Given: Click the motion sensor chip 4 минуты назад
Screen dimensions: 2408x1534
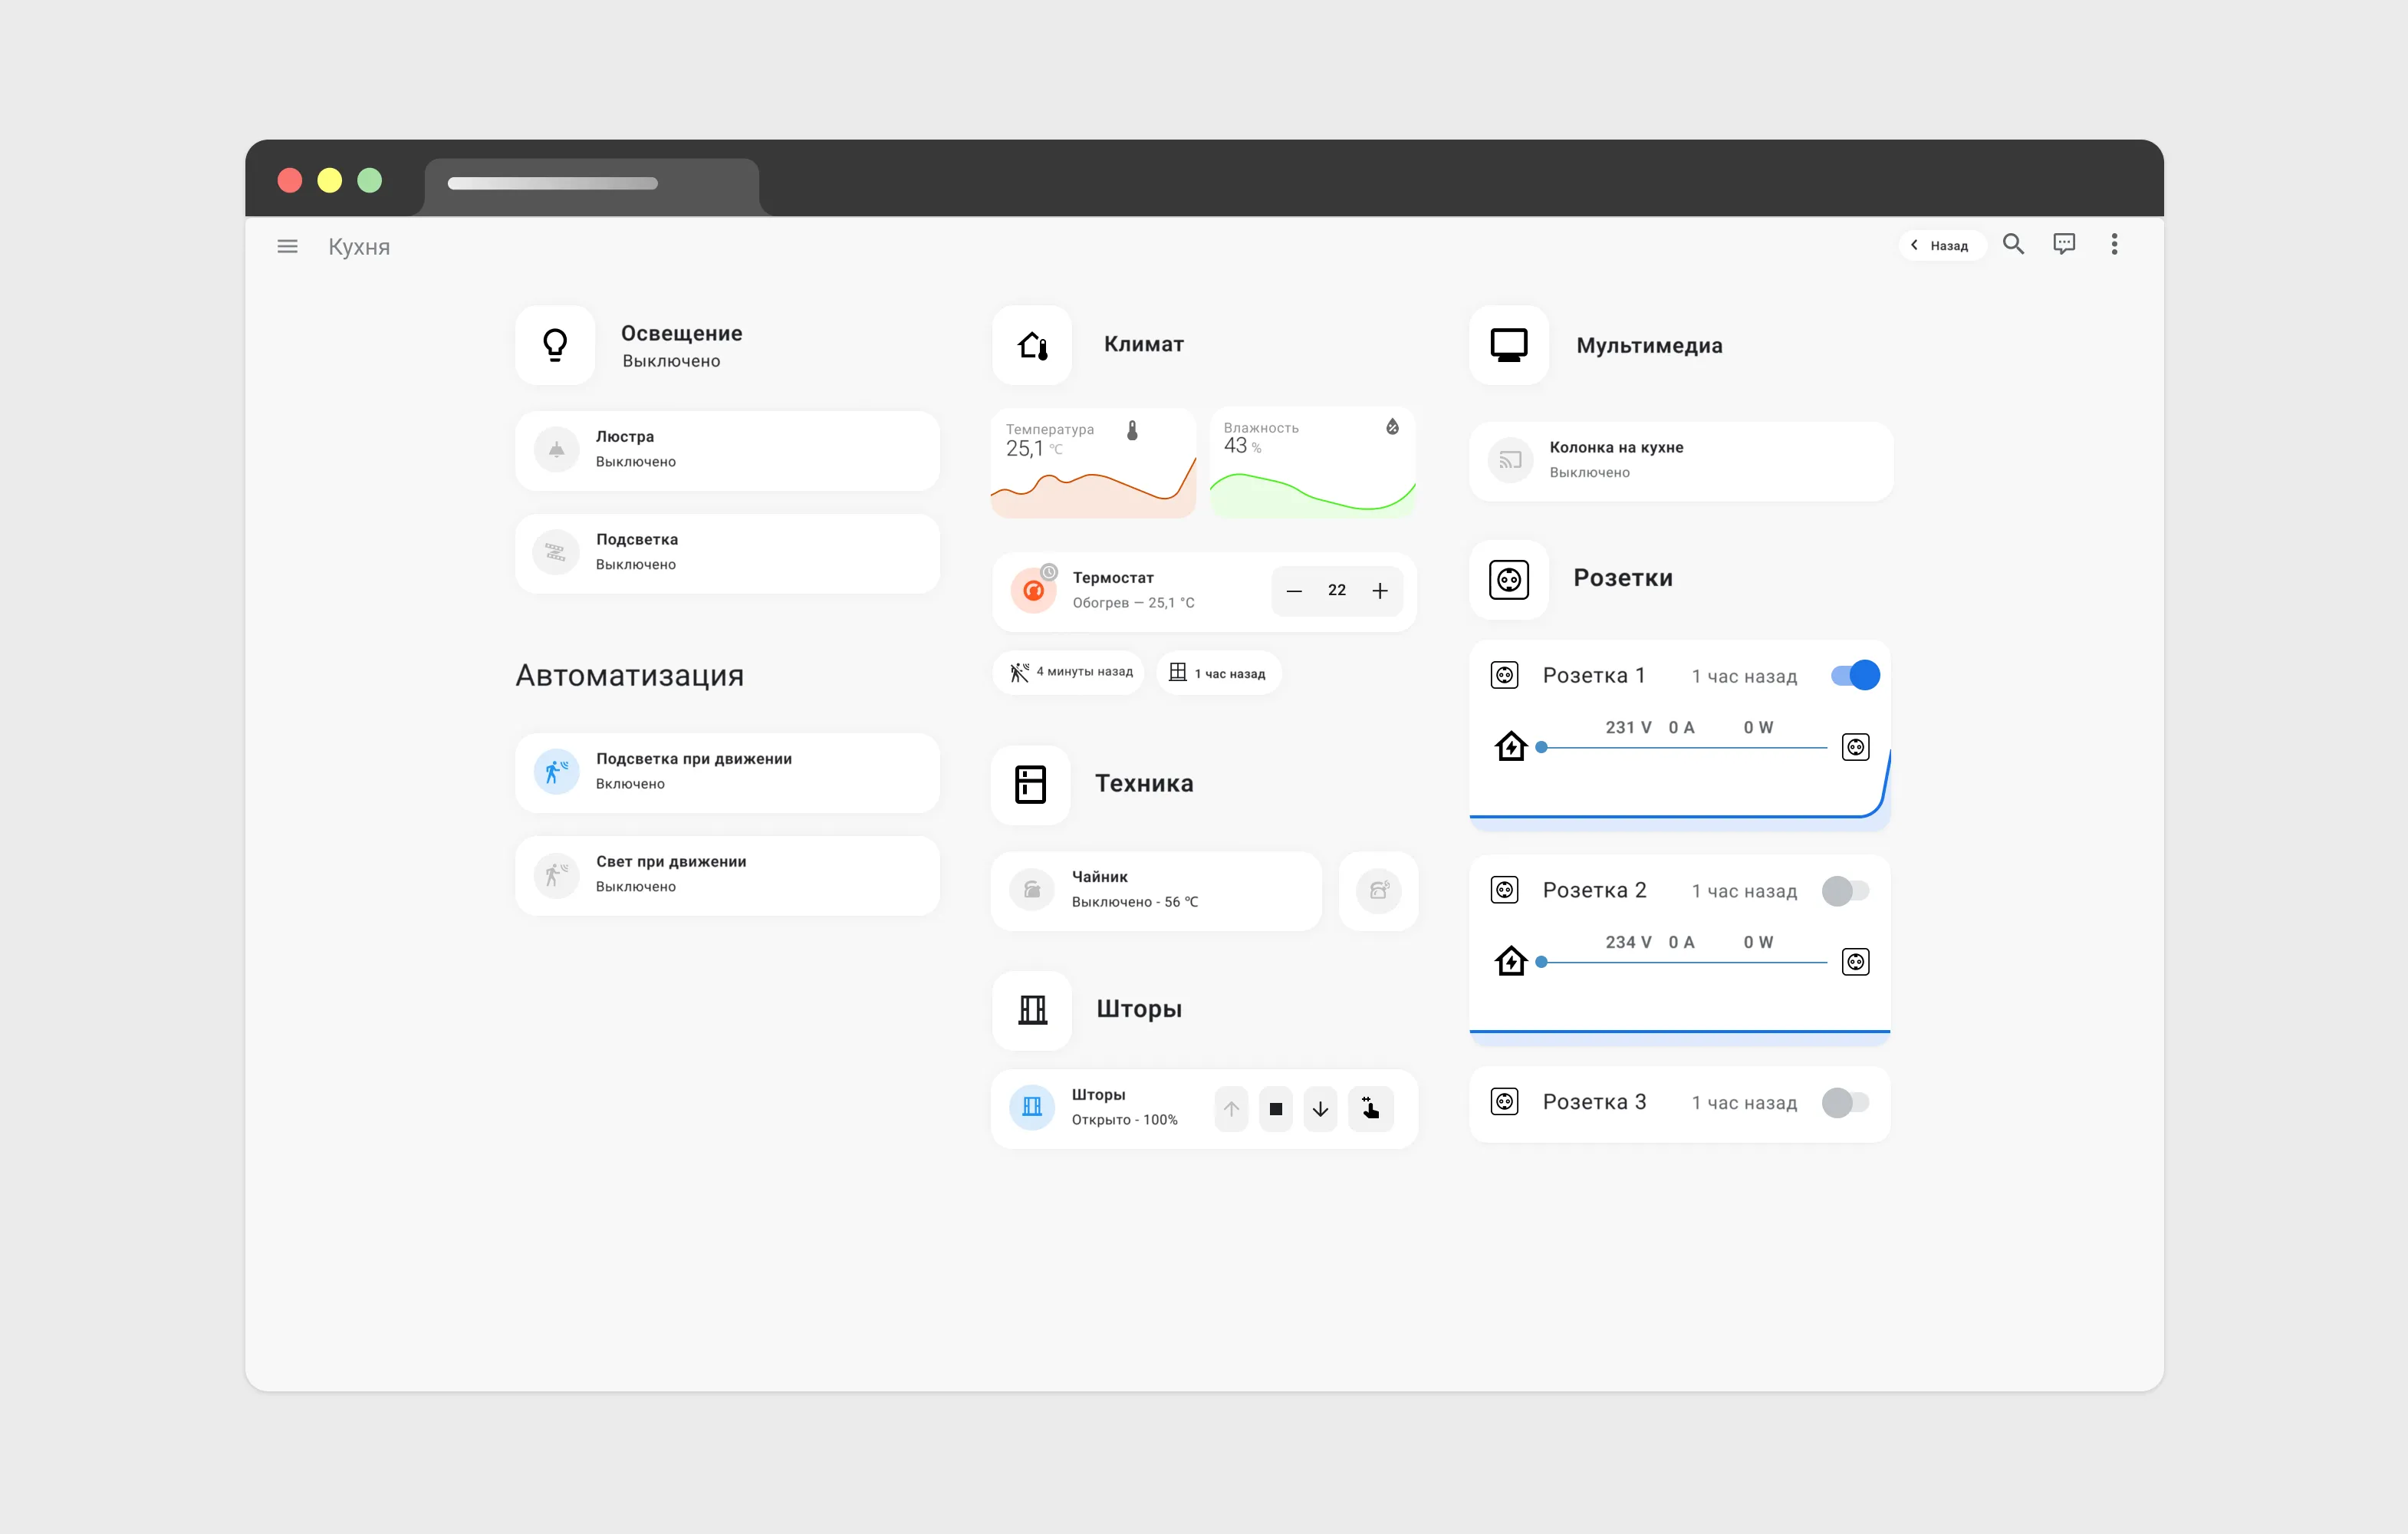Looking at the screenshot, I should coord(1068,672).
